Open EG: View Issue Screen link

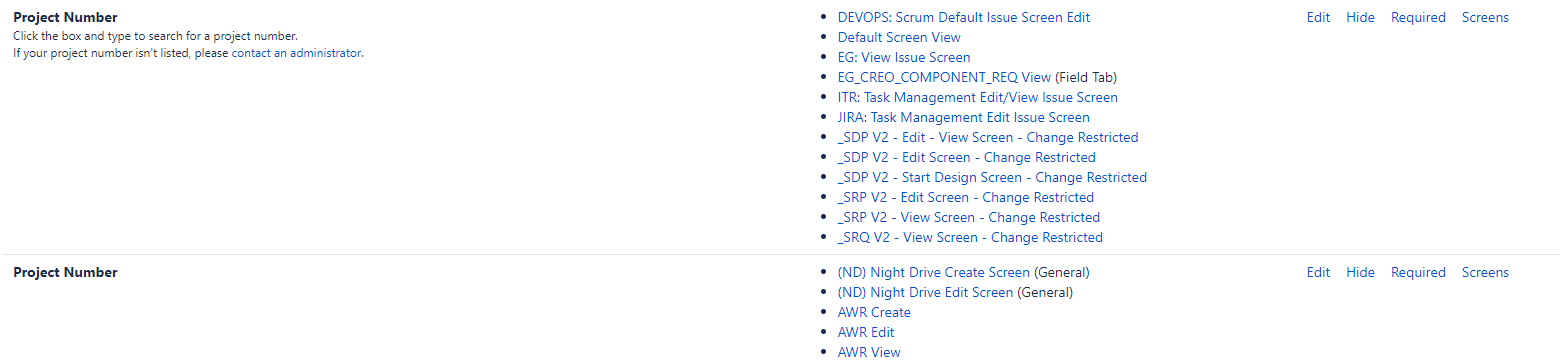point(904,57)
